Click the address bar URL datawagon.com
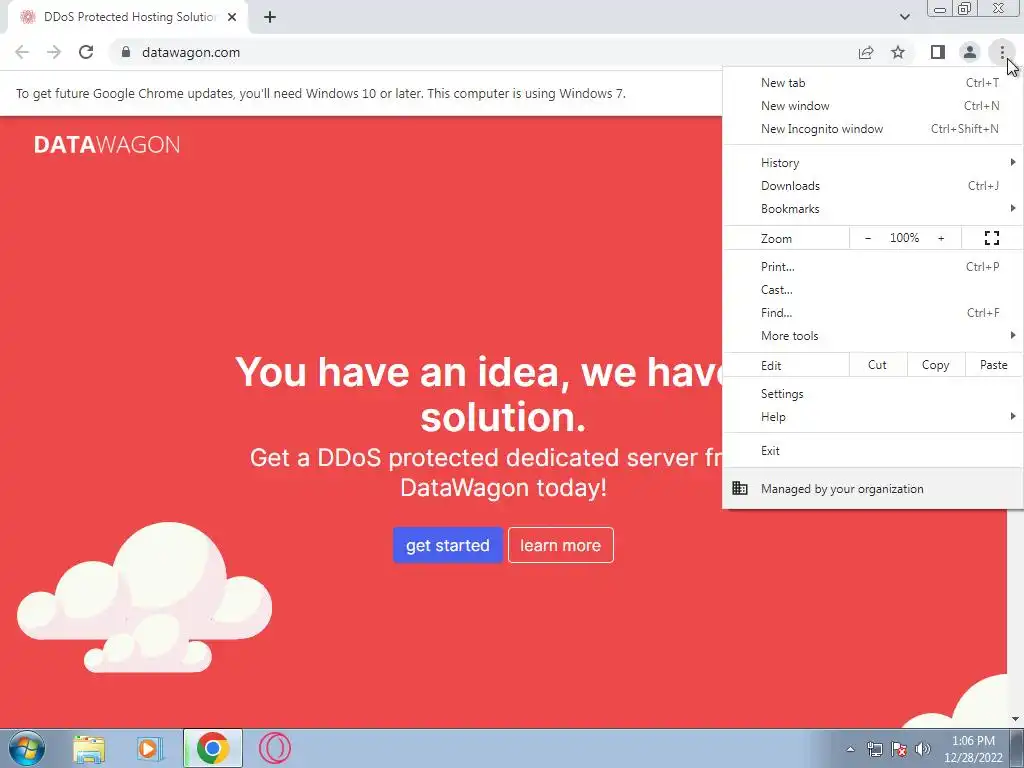Viewport: 1024px width, 768px height. point(191,52)
